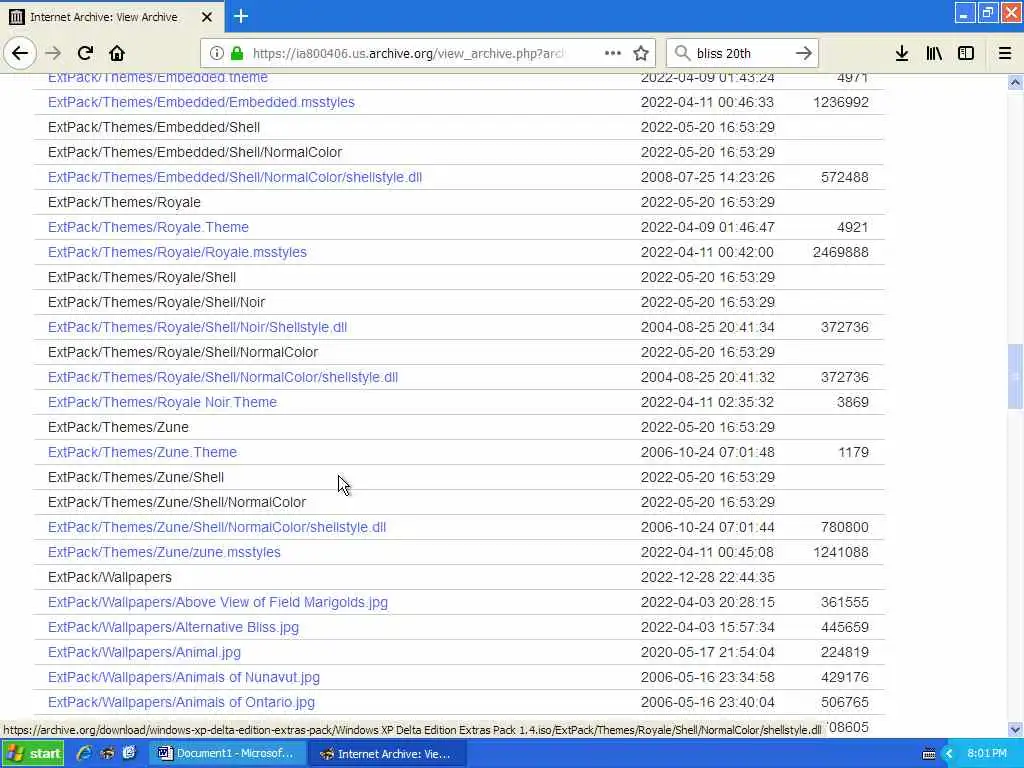The height and width of the screenshot is (768, 1024).
Task: Click the search magnifier icon
Action: pyautogui.click(x=682, y=53)
